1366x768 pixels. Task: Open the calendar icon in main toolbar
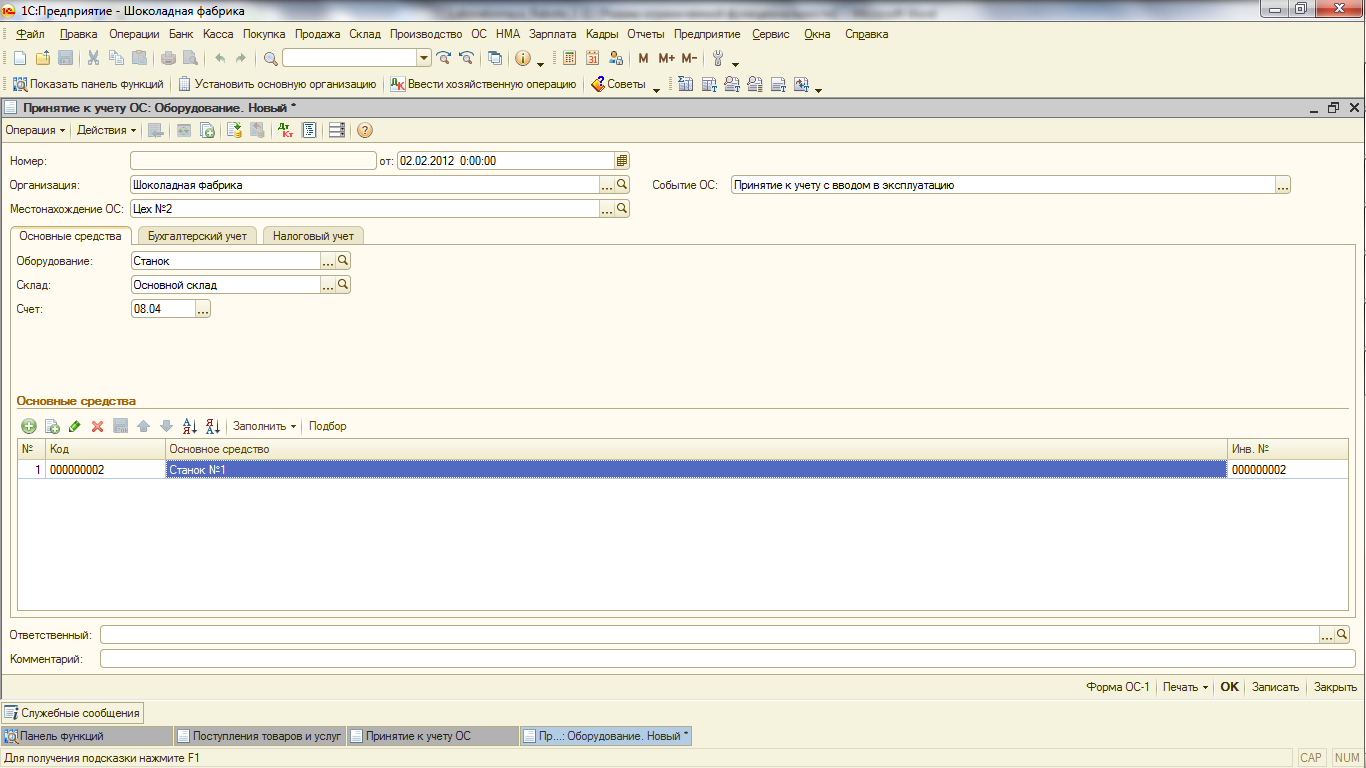click(592, 58)
